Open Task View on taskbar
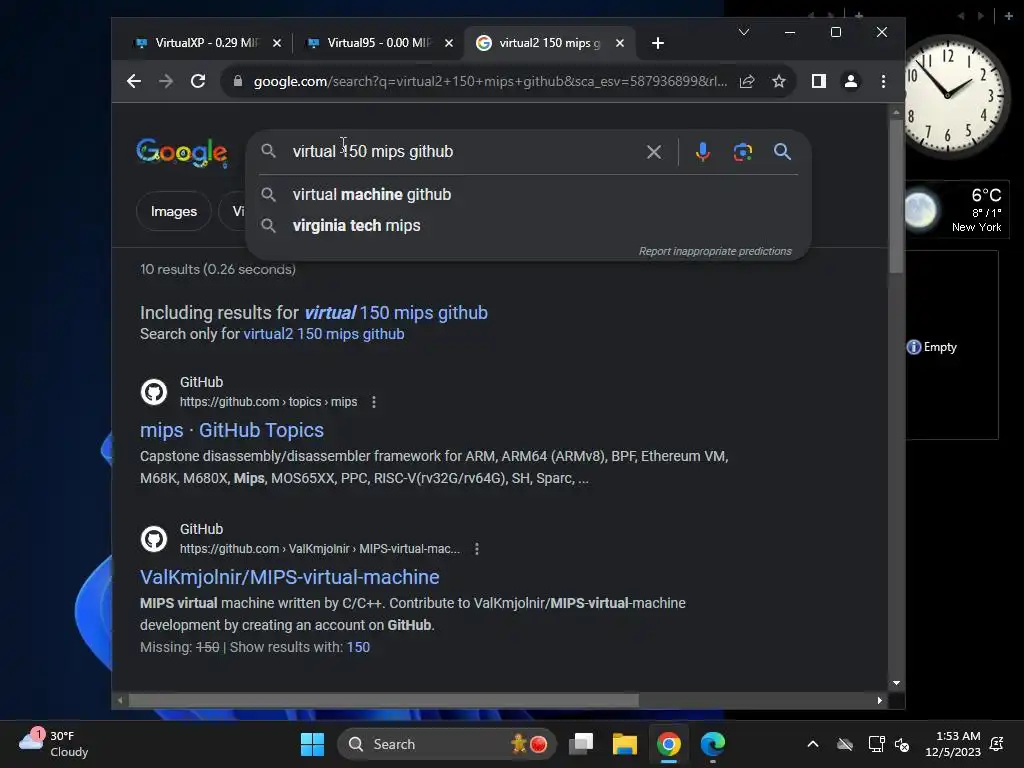 point(581,744)
